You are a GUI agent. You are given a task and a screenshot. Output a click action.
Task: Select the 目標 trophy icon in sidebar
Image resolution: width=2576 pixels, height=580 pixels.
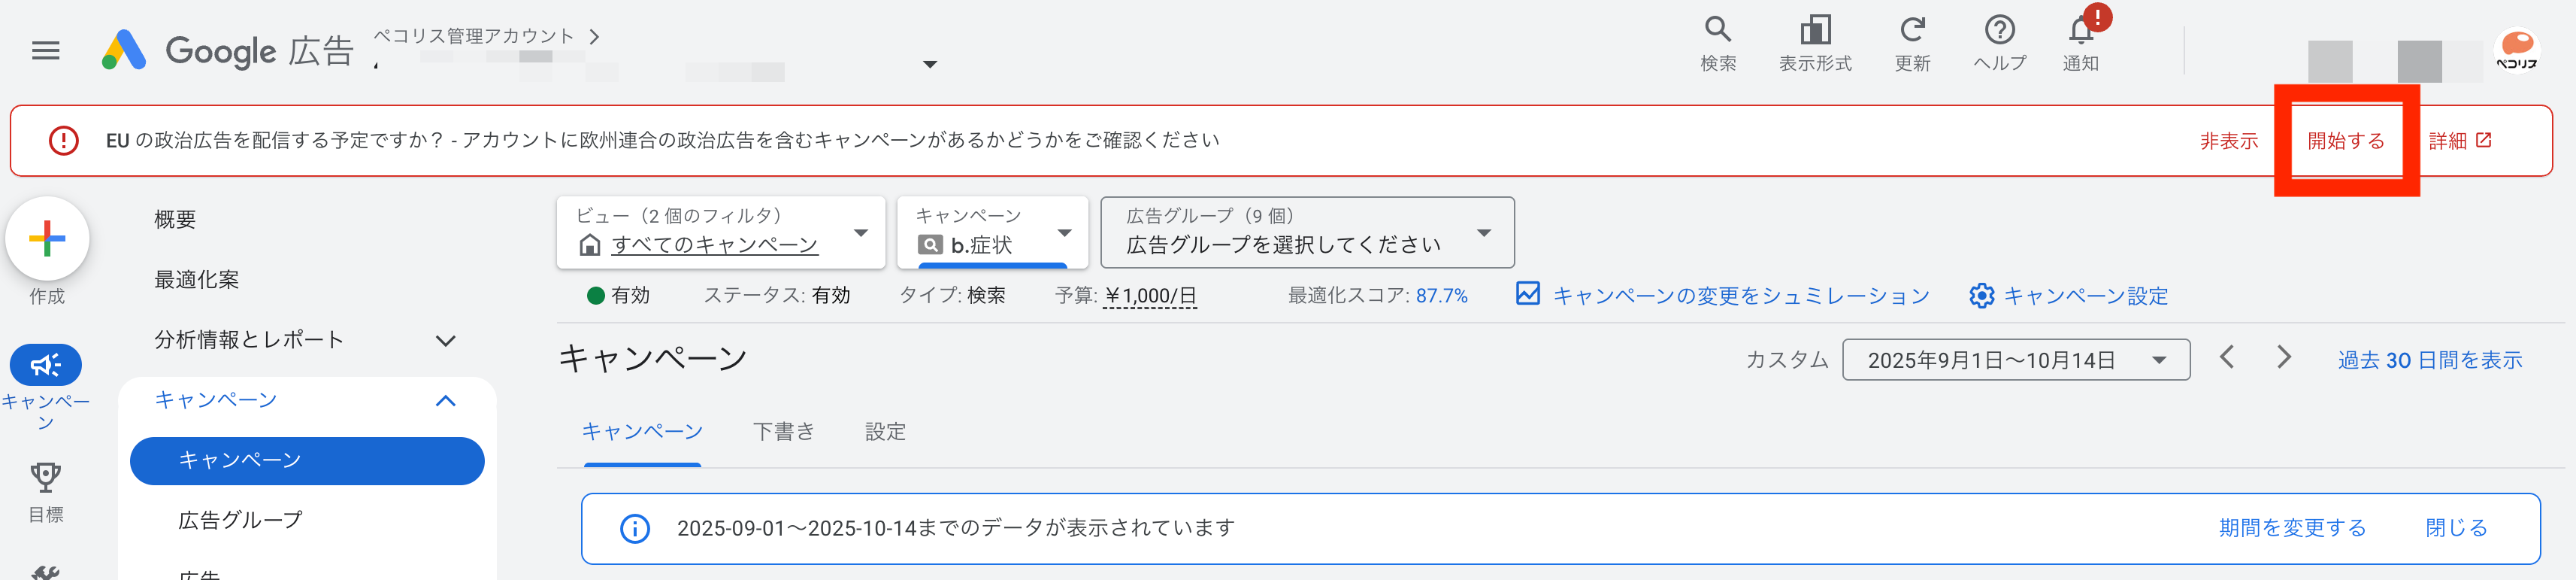(x=45, y=478)
